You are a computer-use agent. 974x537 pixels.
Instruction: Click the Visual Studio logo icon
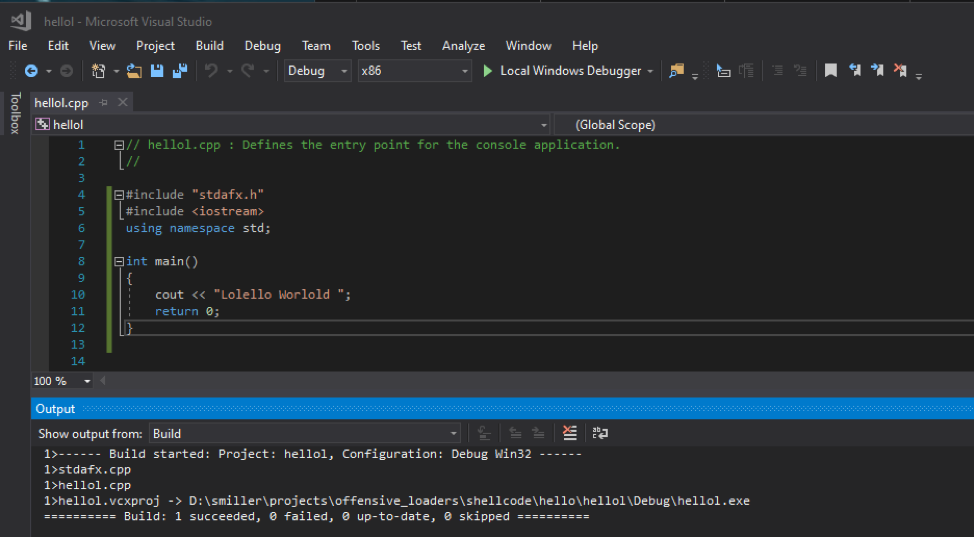pos(20,21)
